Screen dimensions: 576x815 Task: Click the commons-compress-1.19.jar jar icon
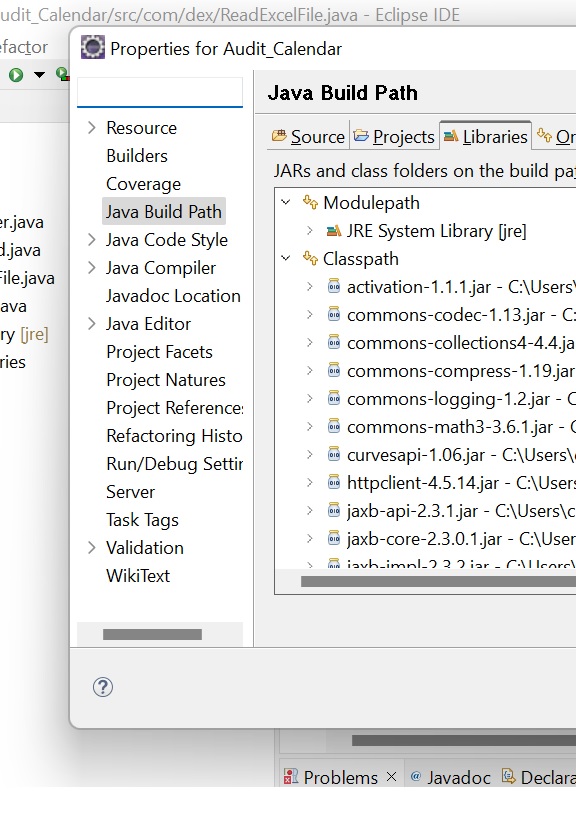(x=334, y=371)
